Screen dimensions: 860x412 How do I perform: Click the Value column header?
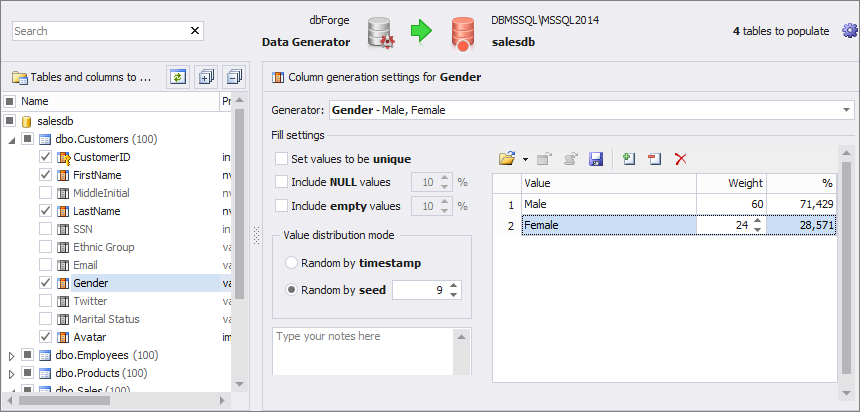[x=609, y=183]
